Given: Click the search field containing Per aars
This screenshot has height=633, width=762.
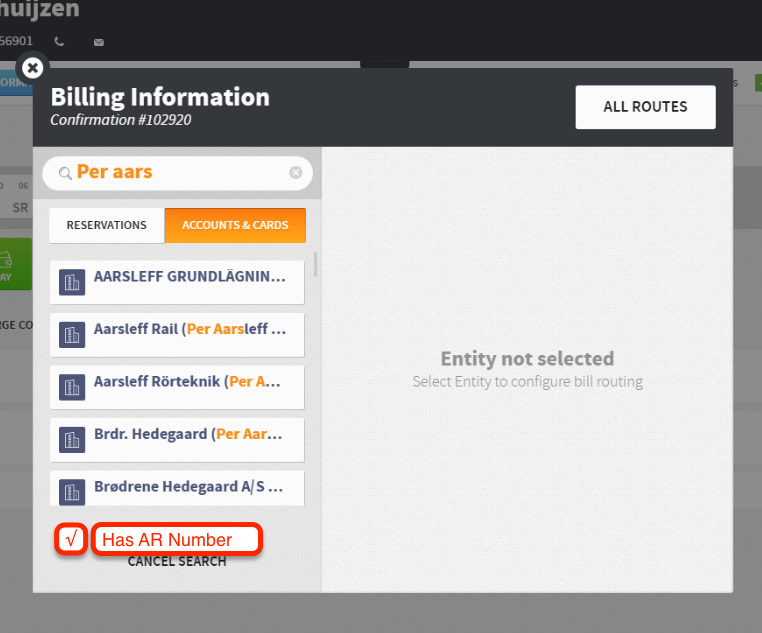Looking at the screenshot, I should point(177,172).
